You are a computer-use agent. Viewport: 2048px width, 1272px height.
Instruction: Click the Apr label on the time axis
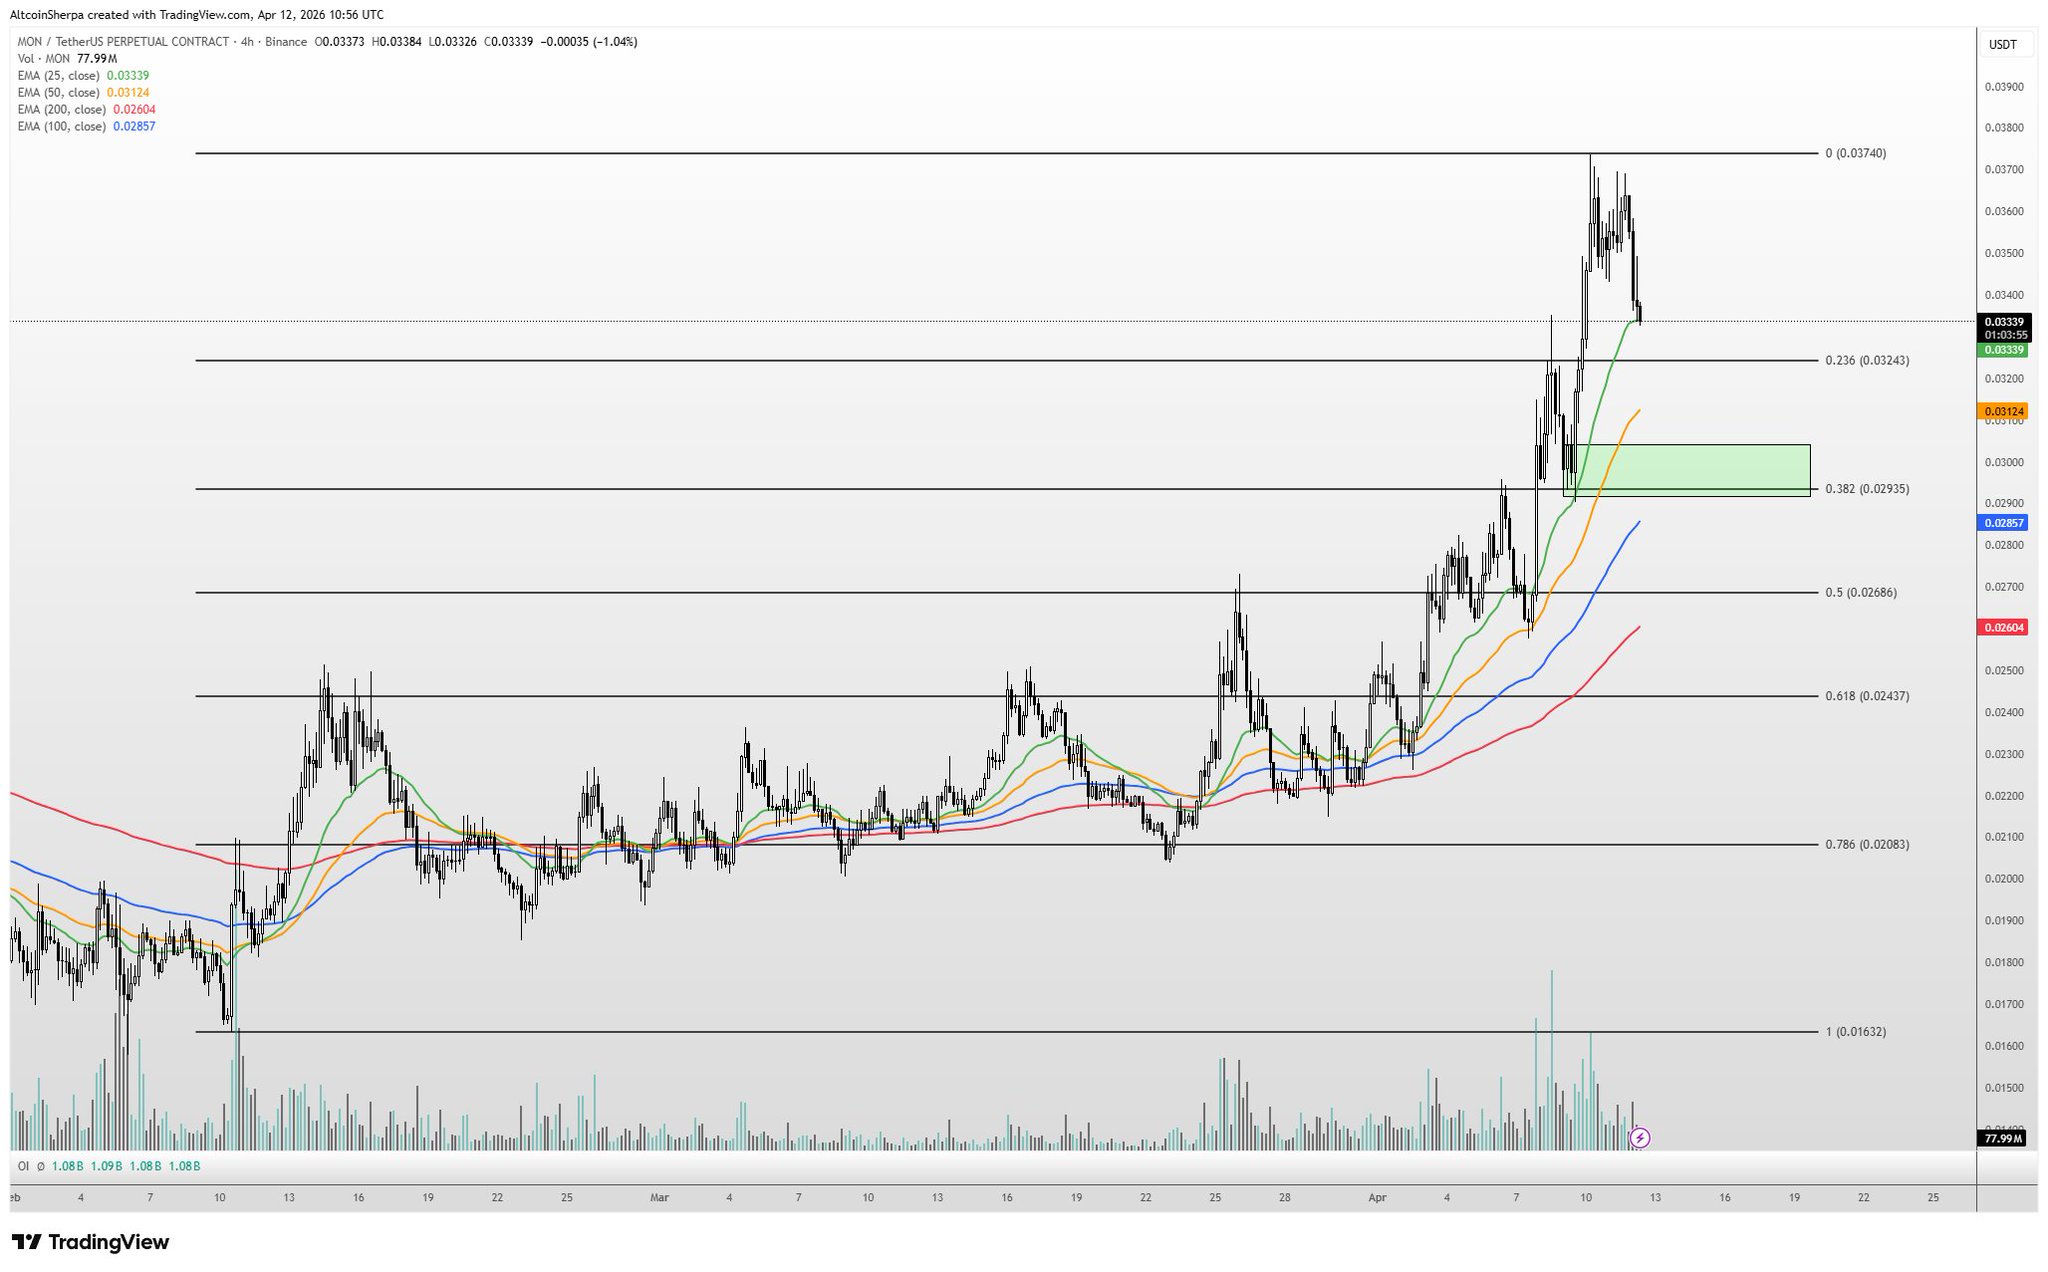click(x=1377, y=1197)
